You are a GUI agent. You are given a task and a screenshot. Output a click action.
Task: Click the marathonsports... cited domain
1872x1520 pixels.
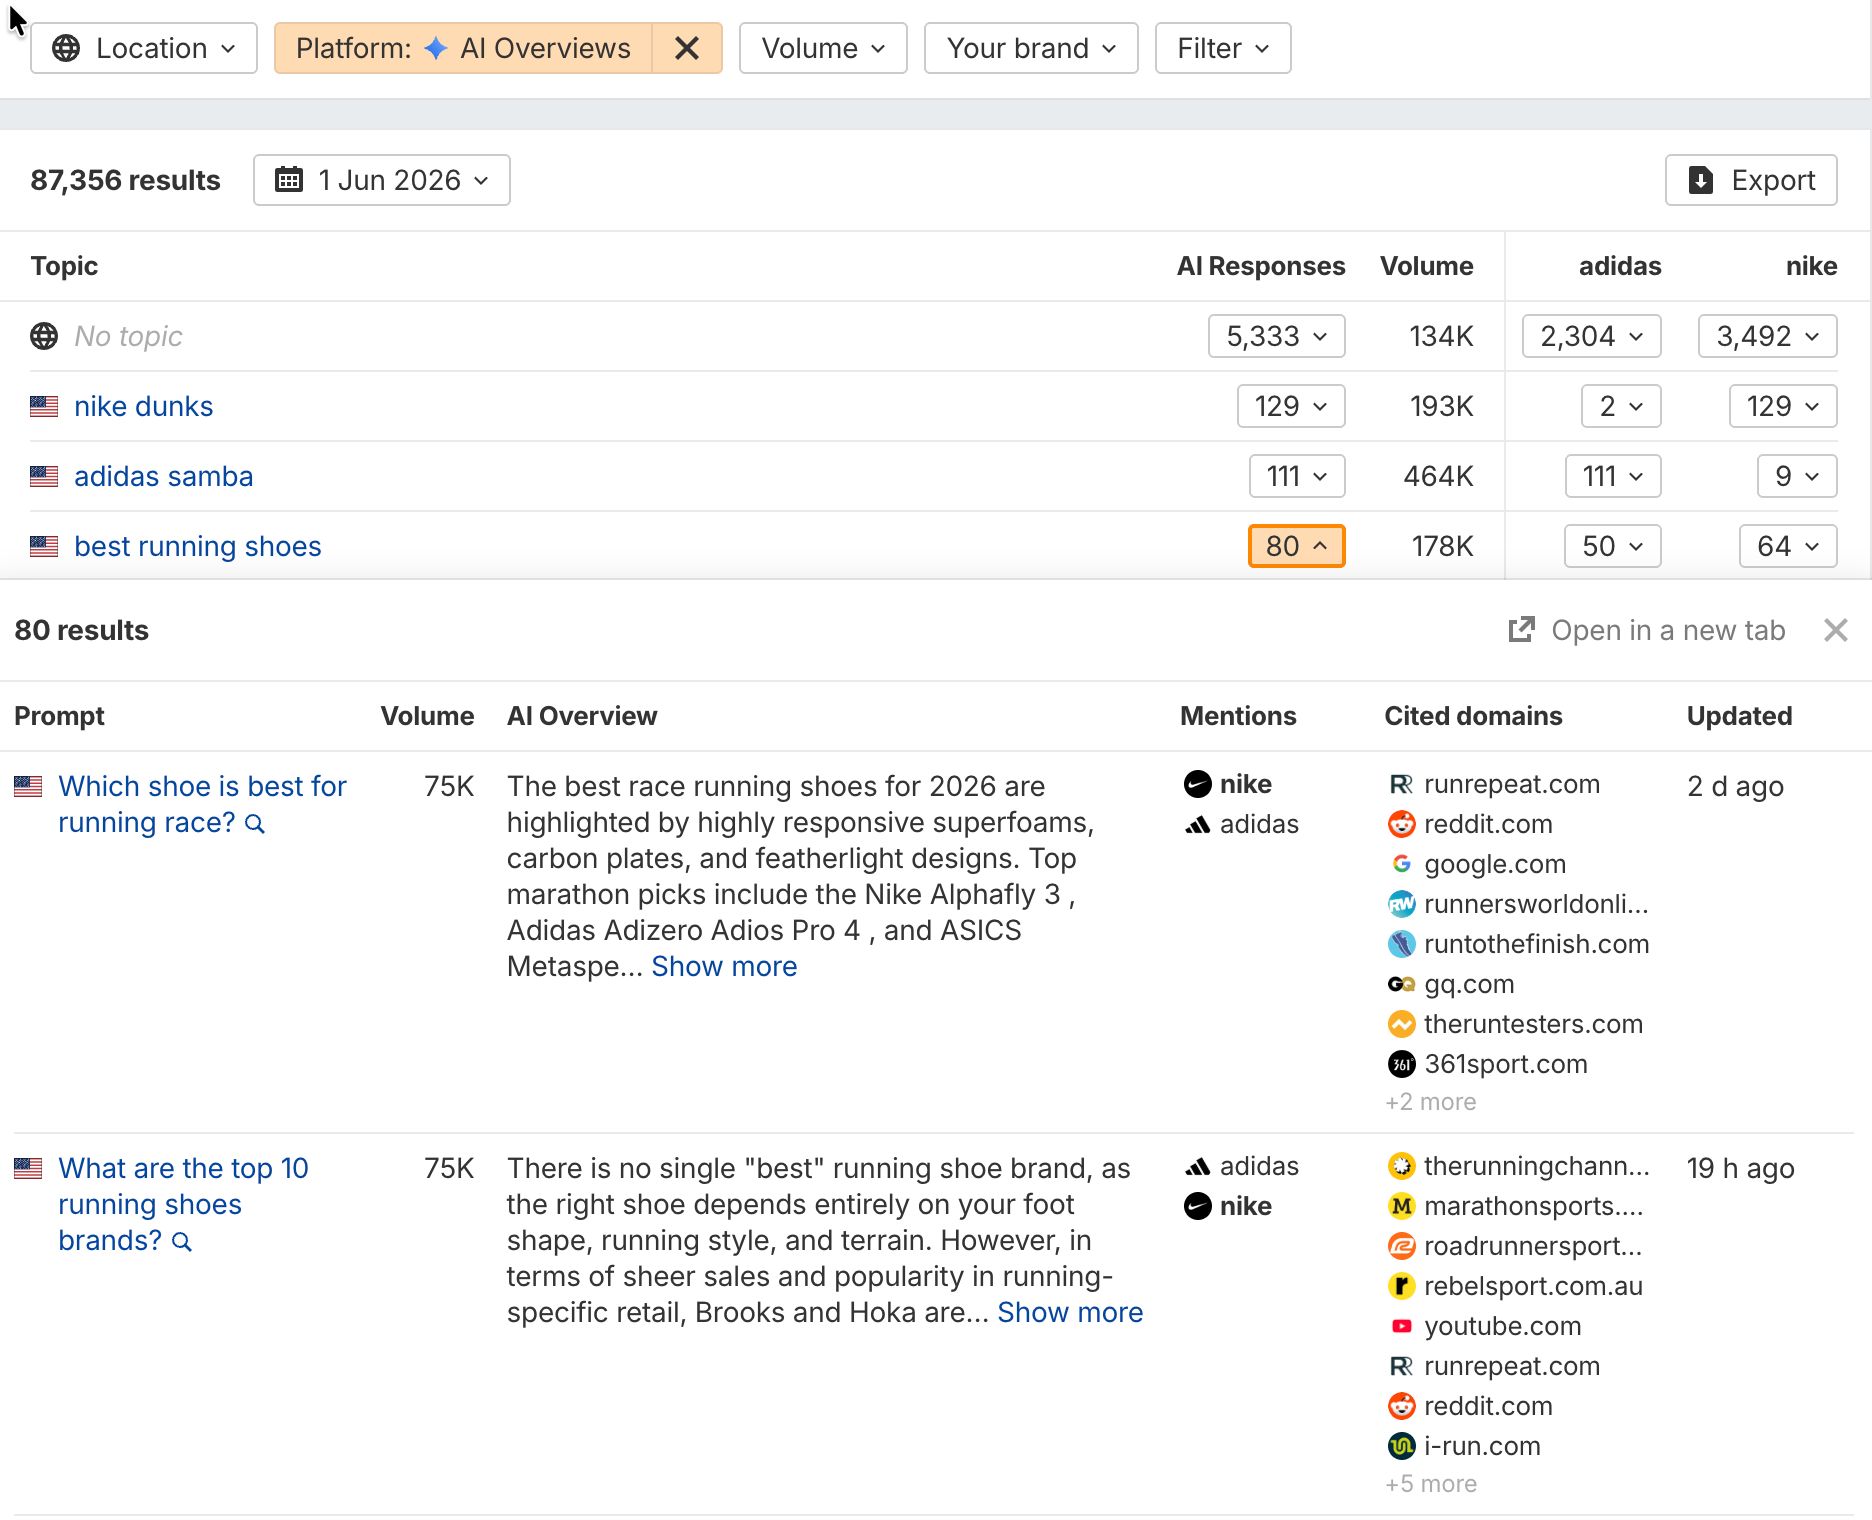point(1533,1206)
